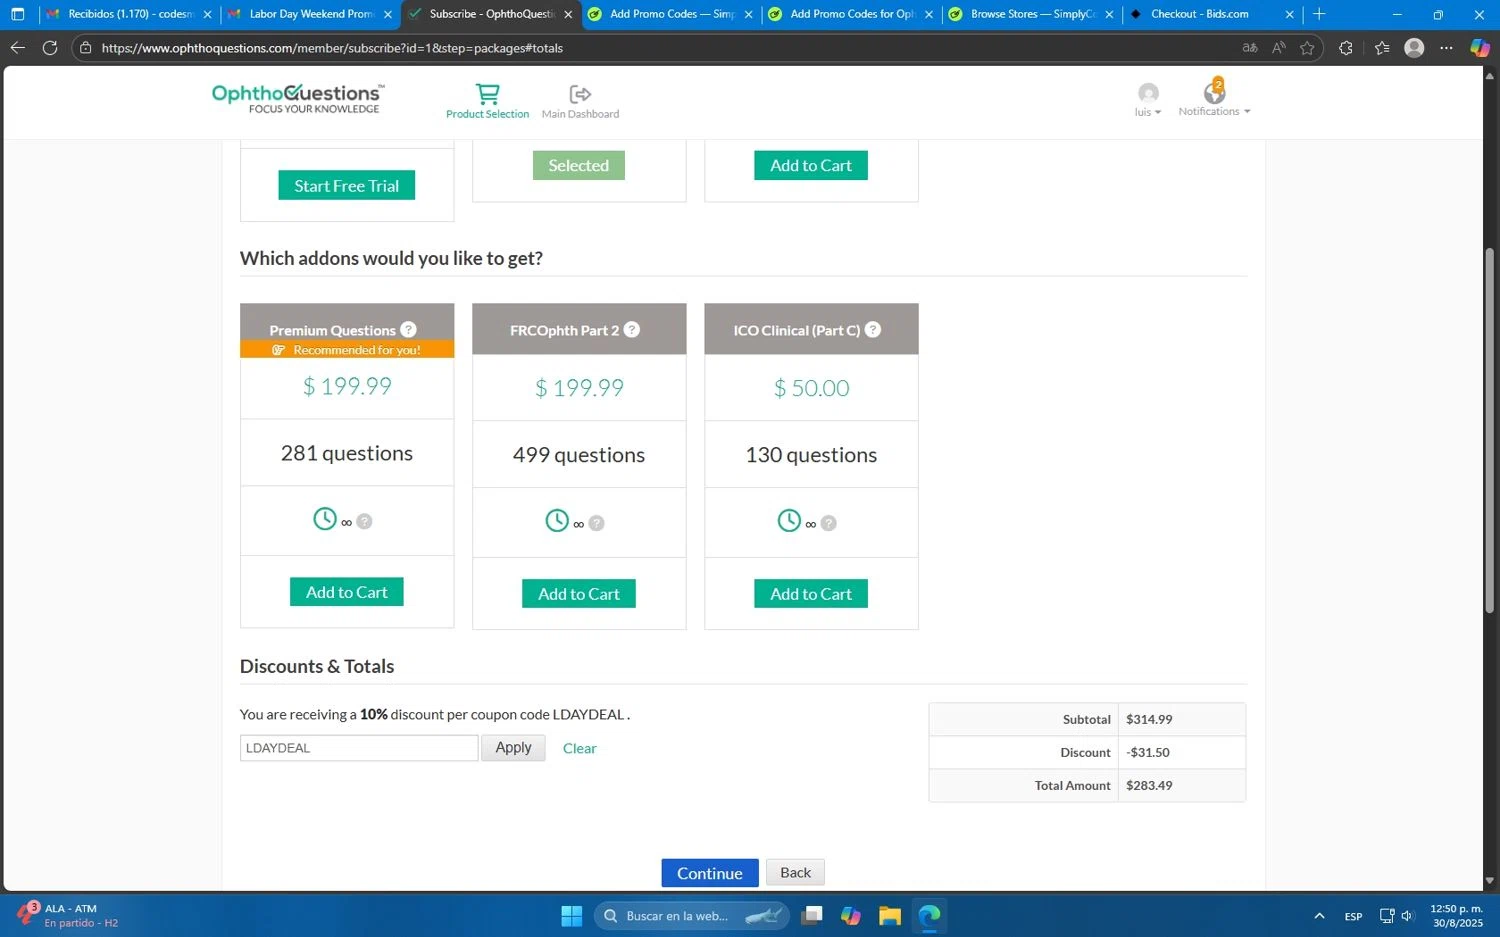Viewport: 1500px width, 937px height.
Task: Clear the coupon code
Action: tap(579, 748)
